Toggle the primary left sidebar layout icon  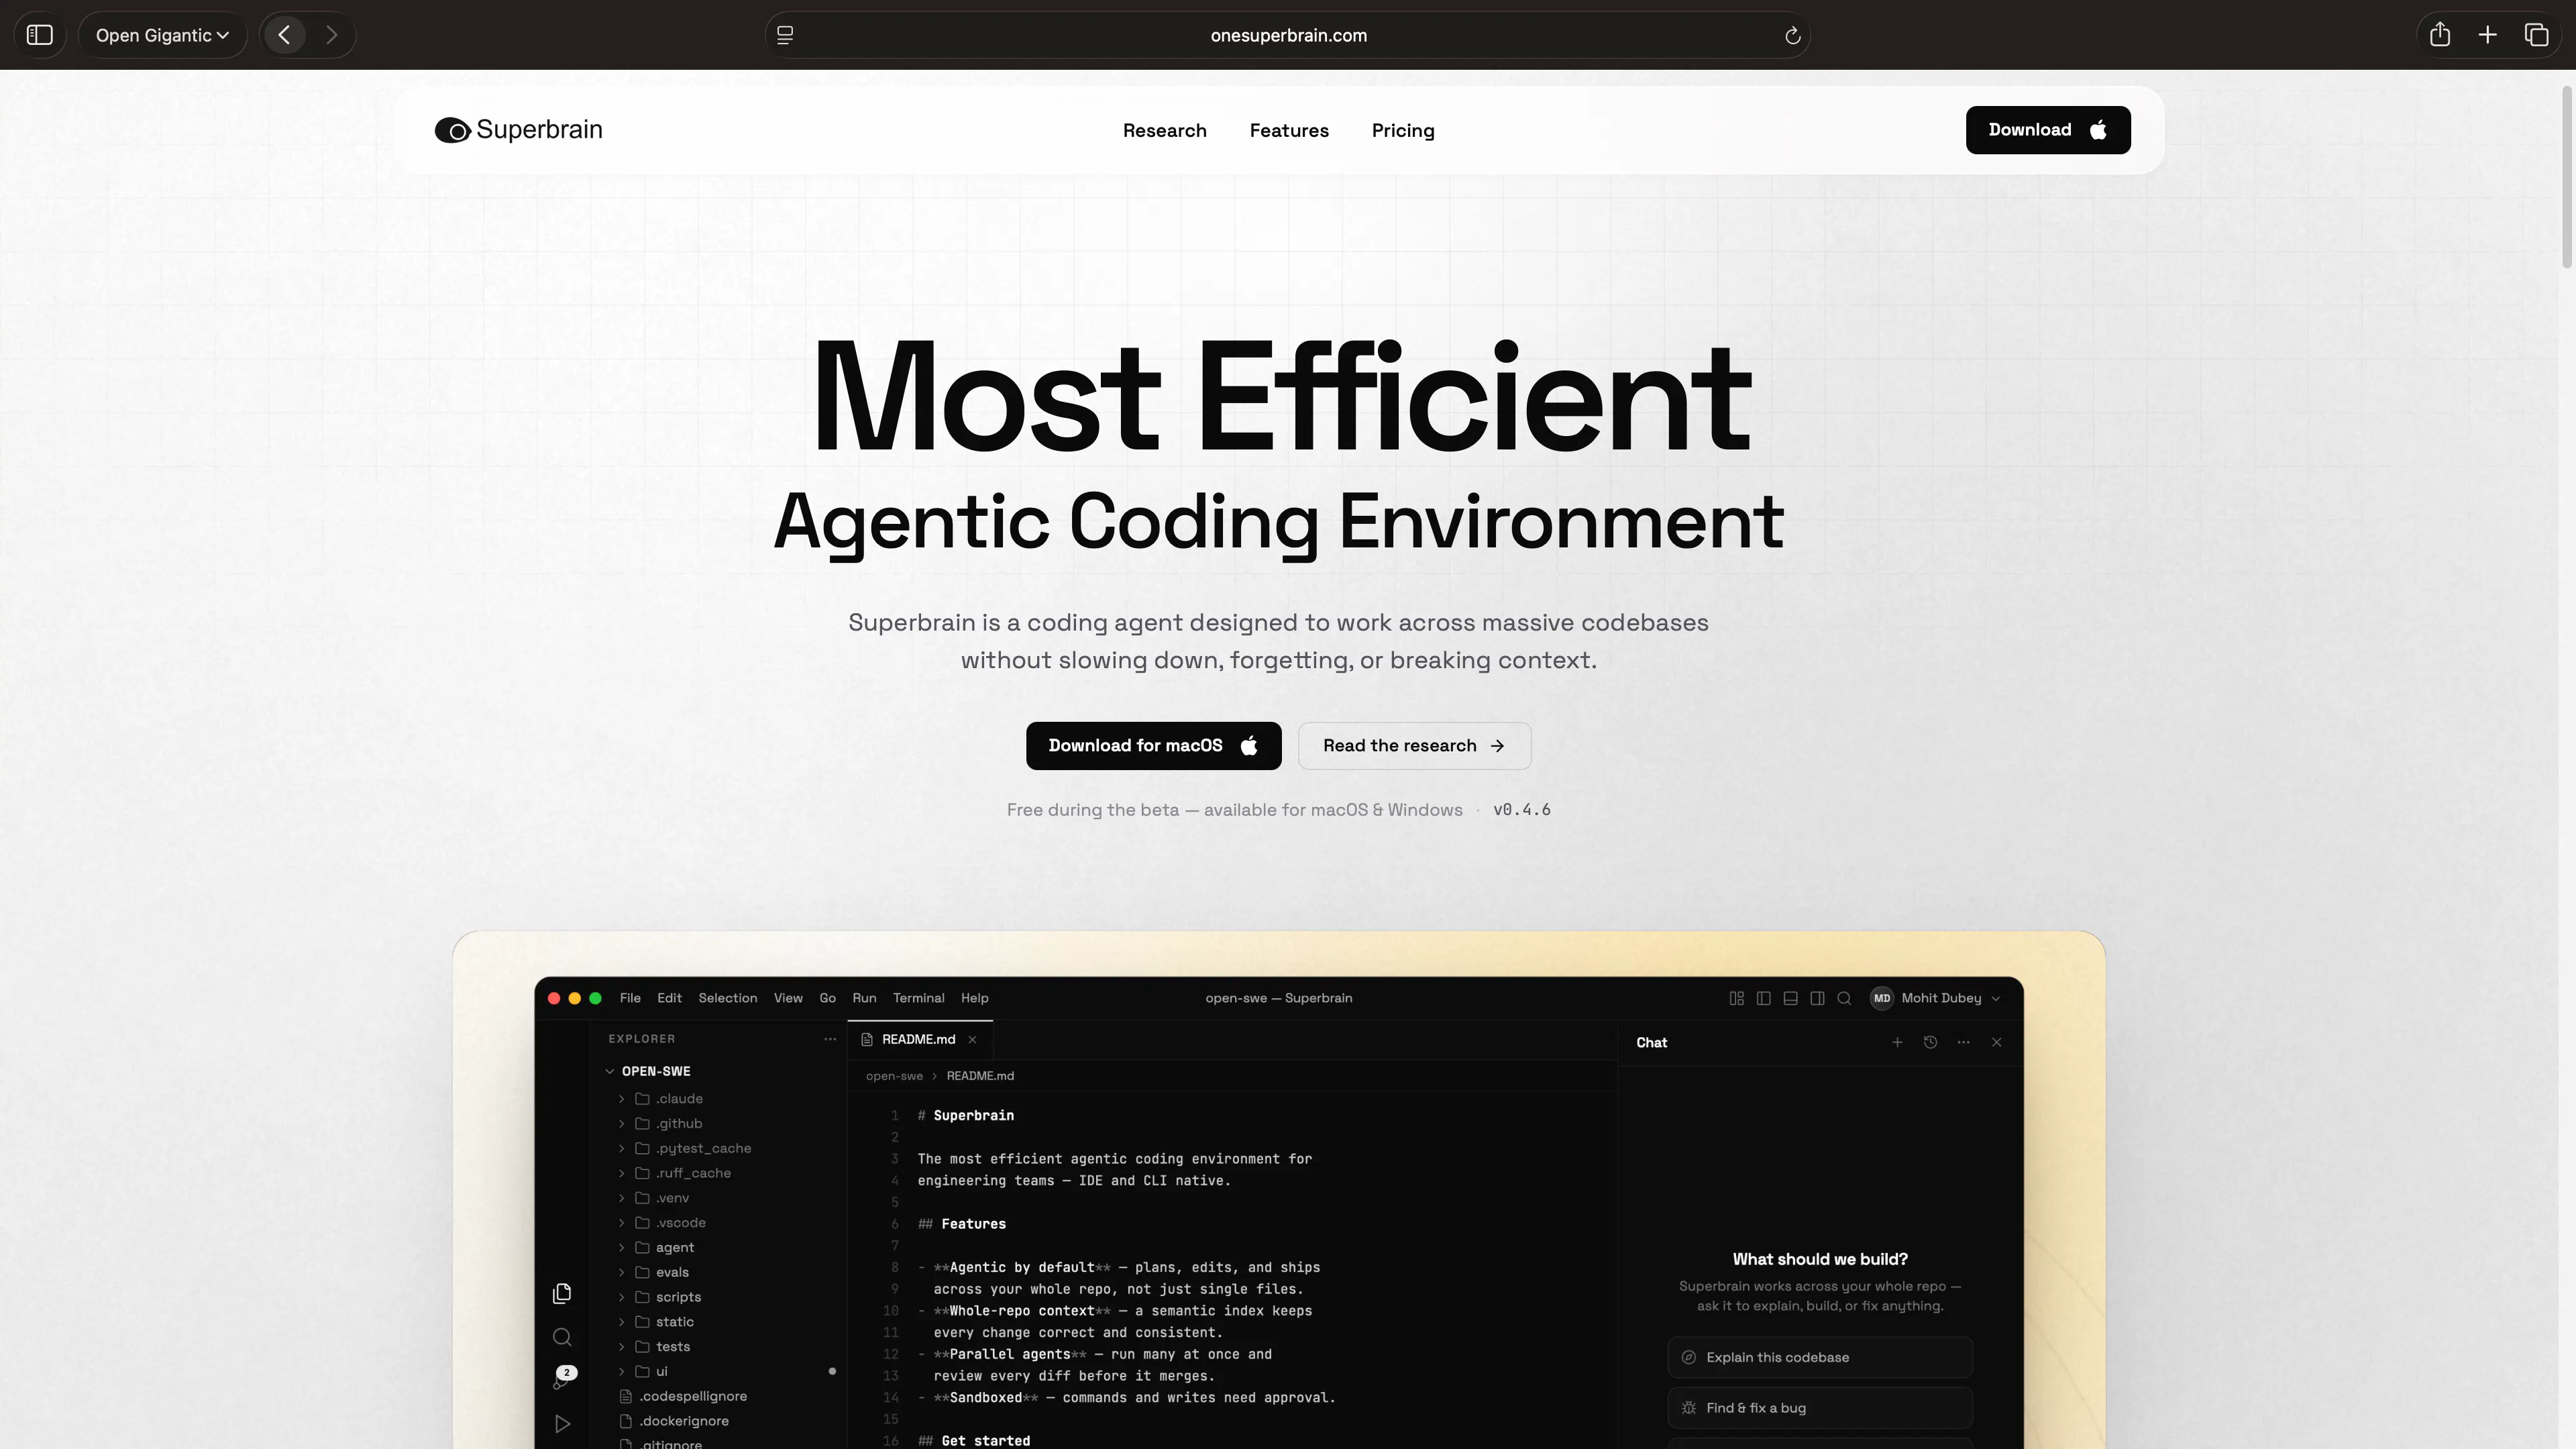pos(1763,998)
